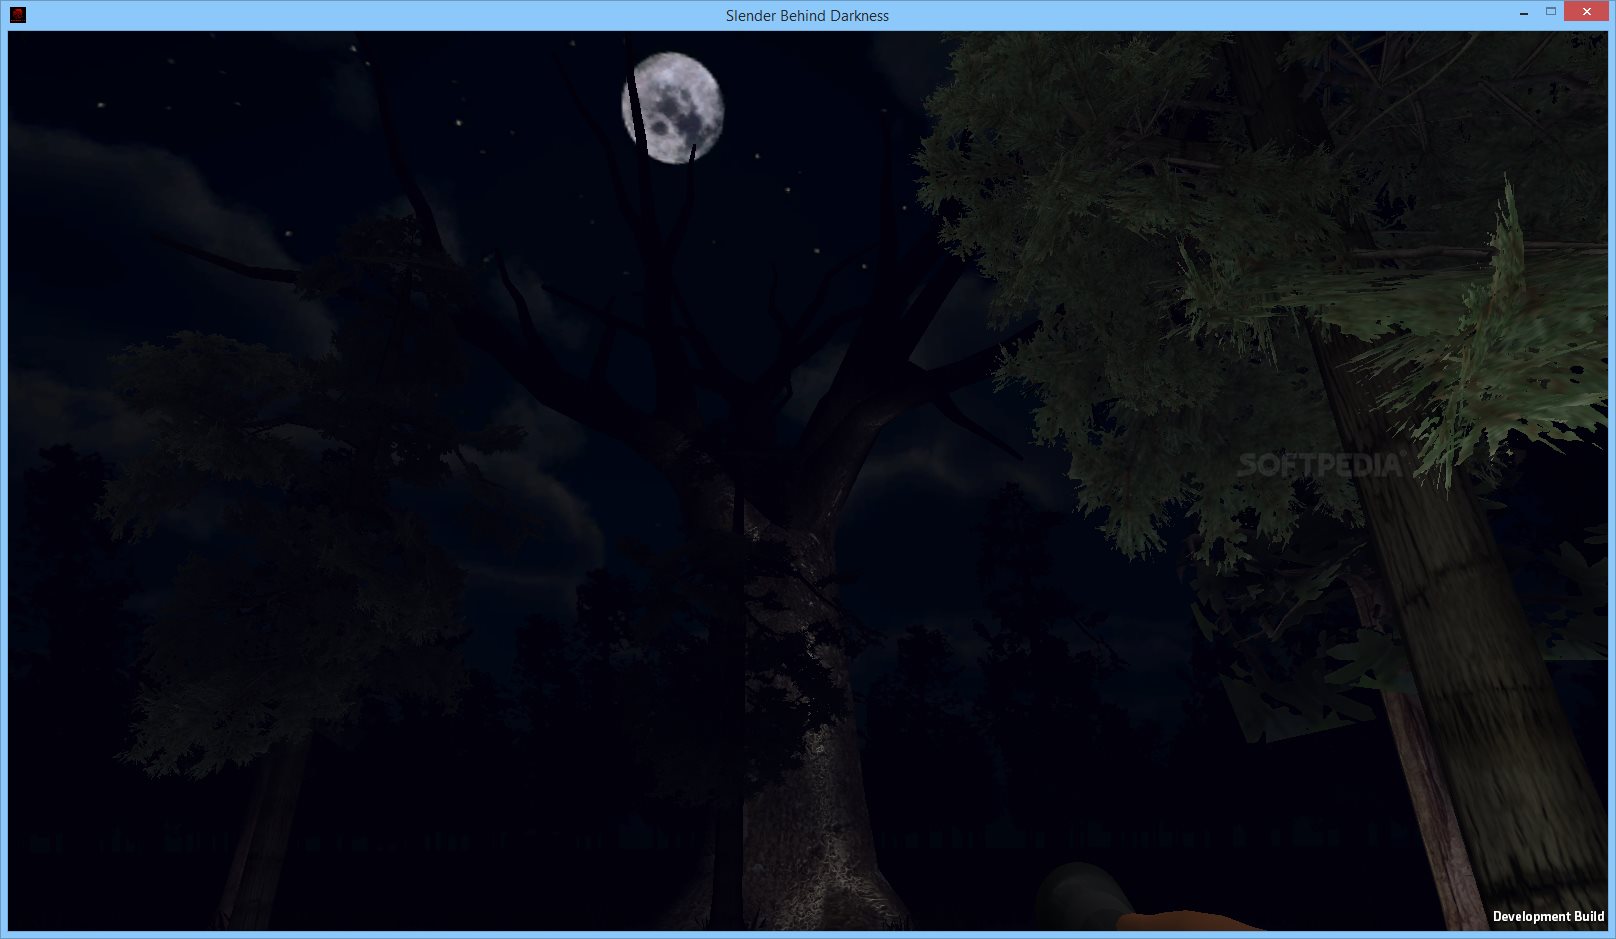
Task: Minimize the Slender Behind Darkness window
Action: (x=1523, y=14)
